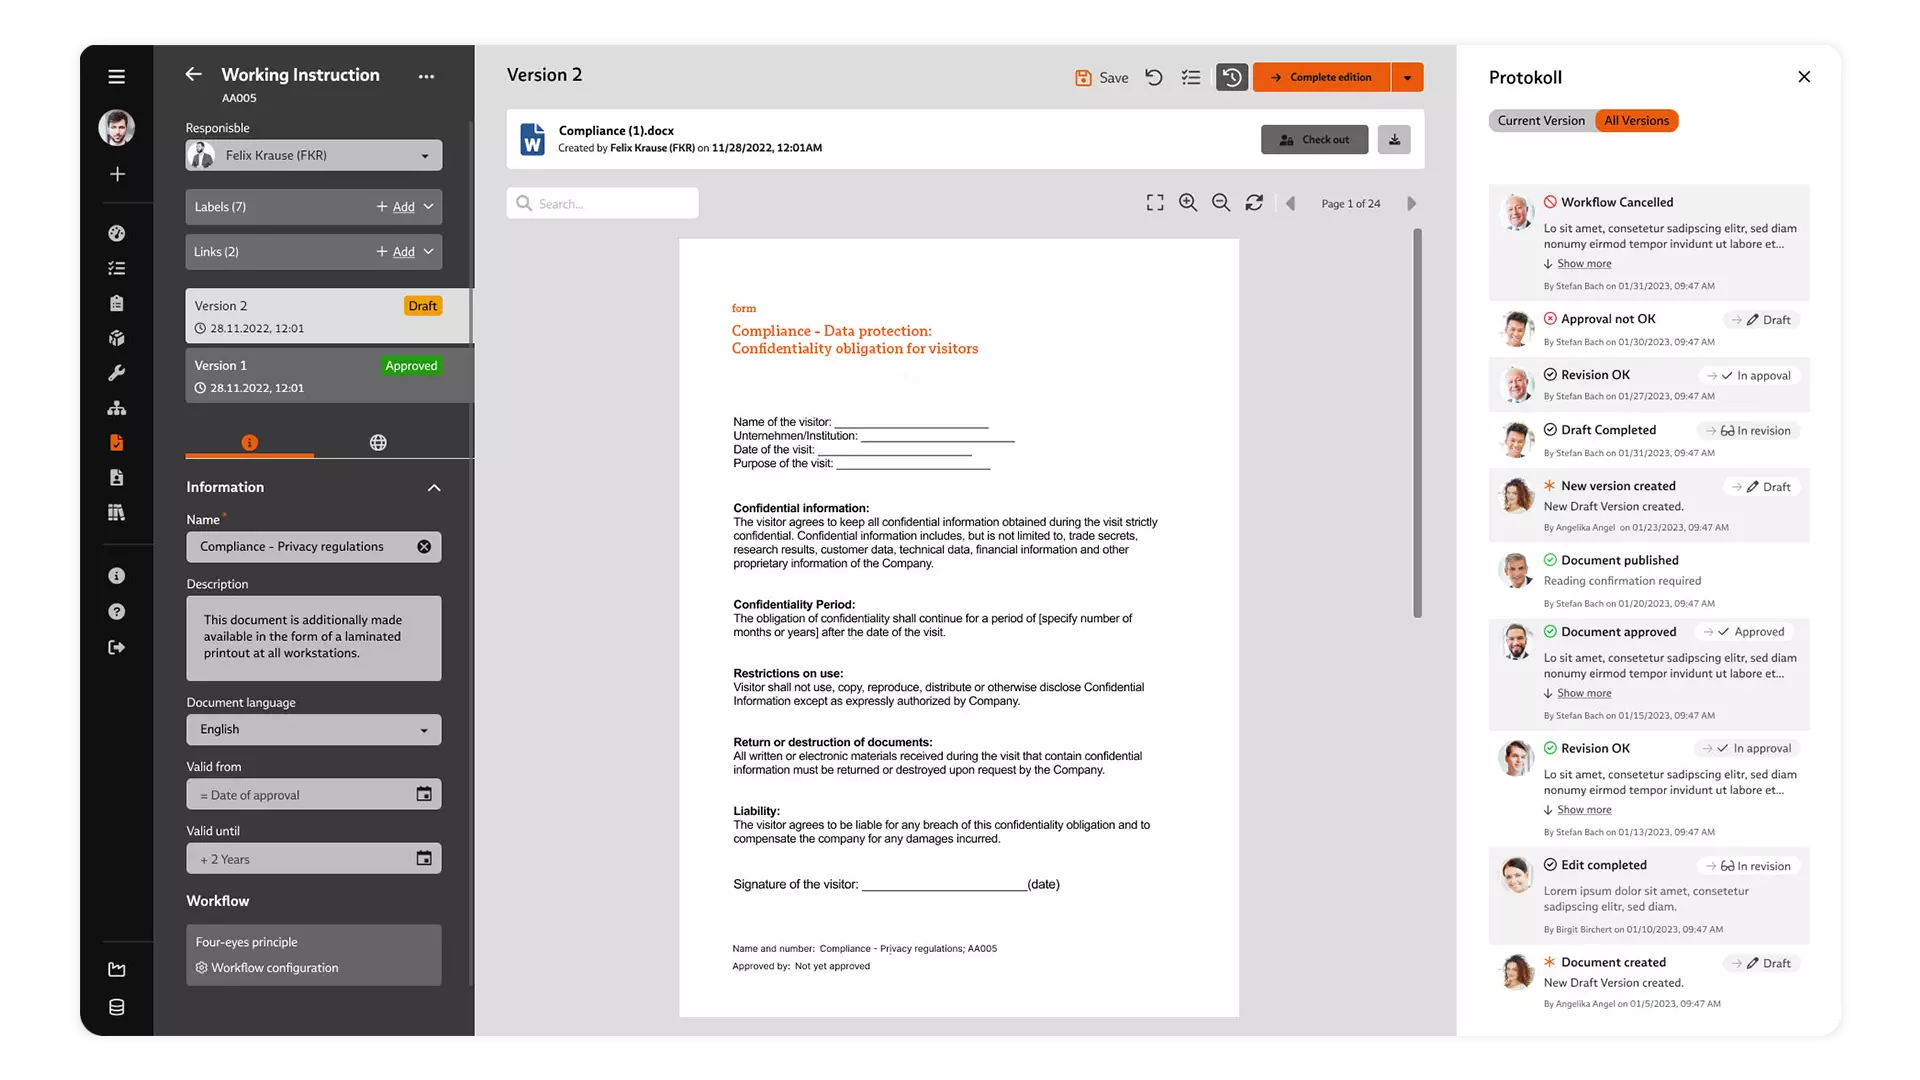
Task: Switch to the Current Version tab
Action: coord(1540,120)
